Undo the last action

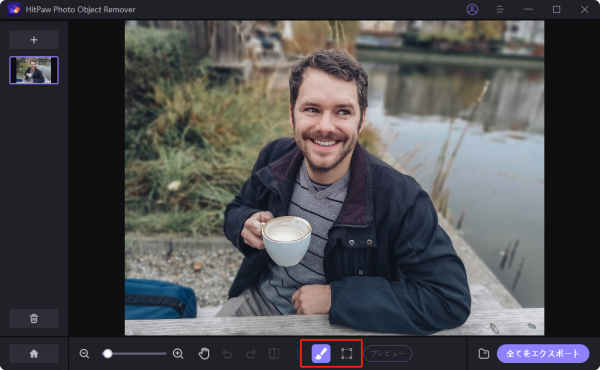227,354
